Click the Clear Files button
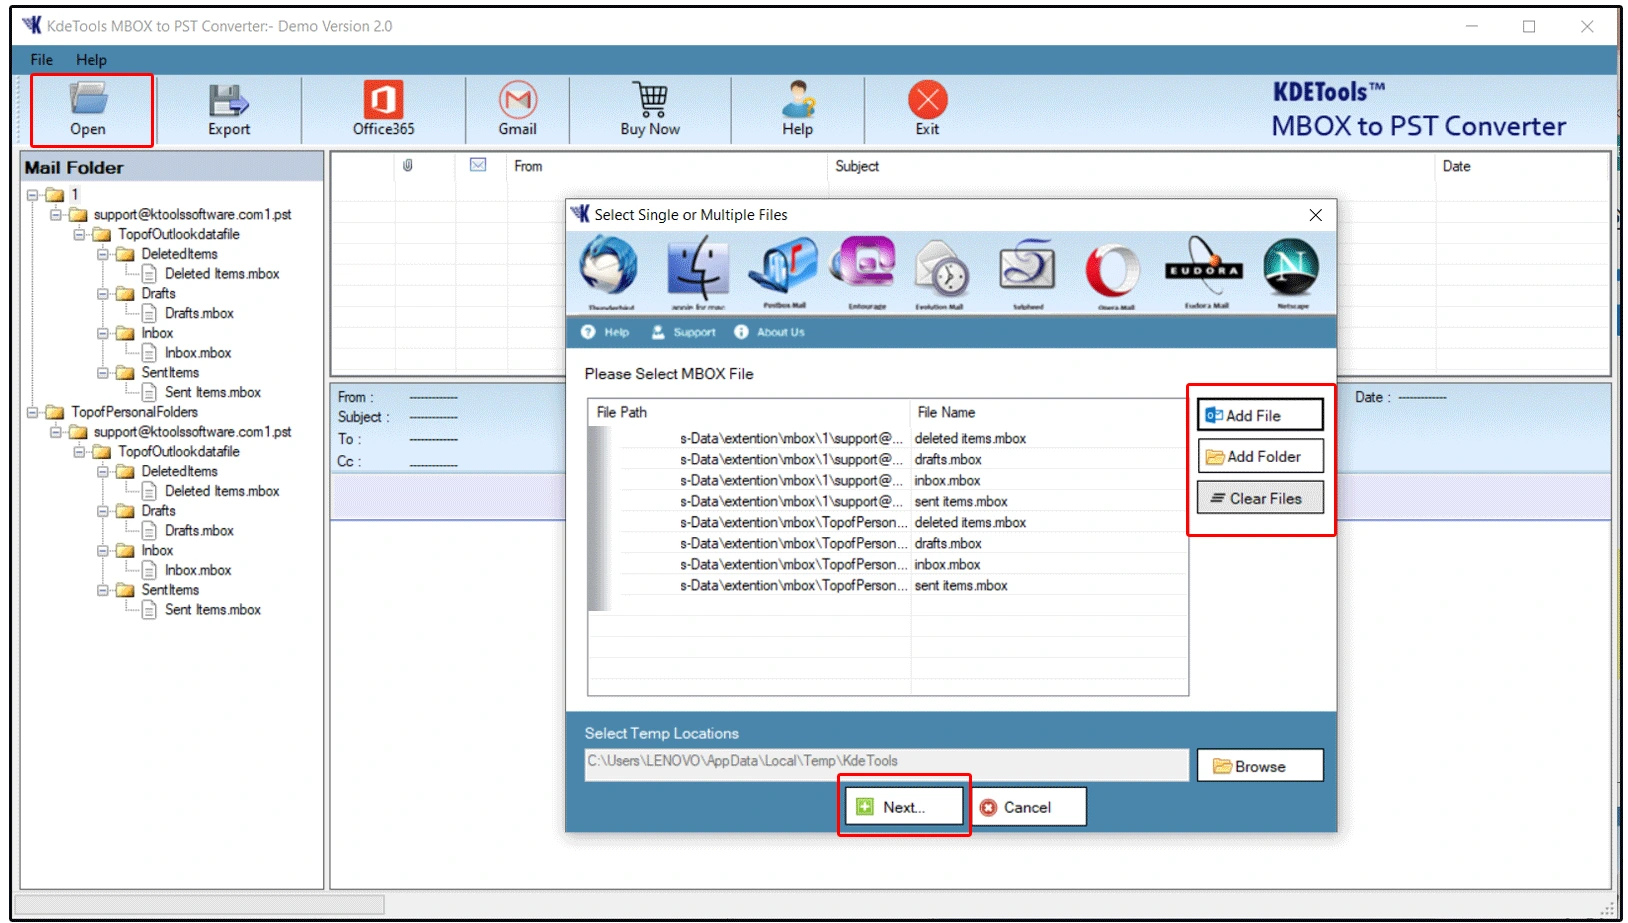The height and width of the screenshot is (923, 1628). pyautogui.click(x=1260, y=498)
